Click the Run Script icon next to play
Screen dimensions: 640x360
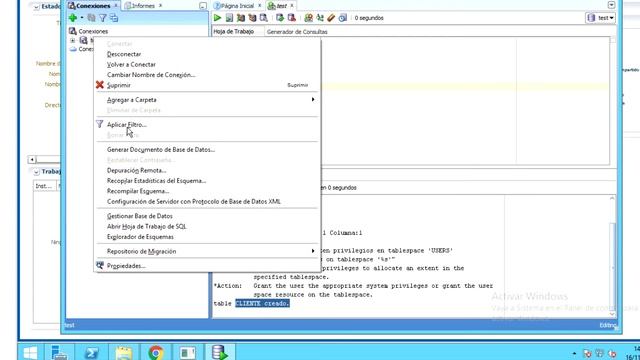[229, 18]
